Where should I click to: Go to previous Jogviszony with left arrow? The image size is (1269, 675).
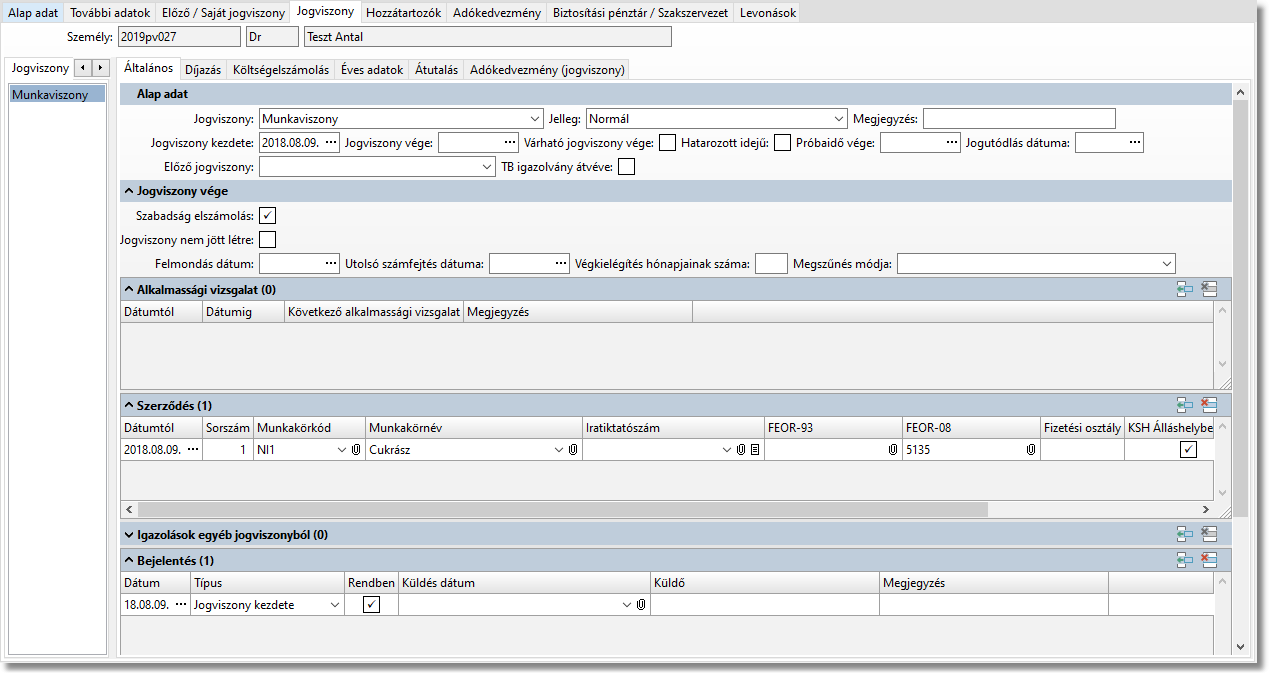click(x=83, y=68)
